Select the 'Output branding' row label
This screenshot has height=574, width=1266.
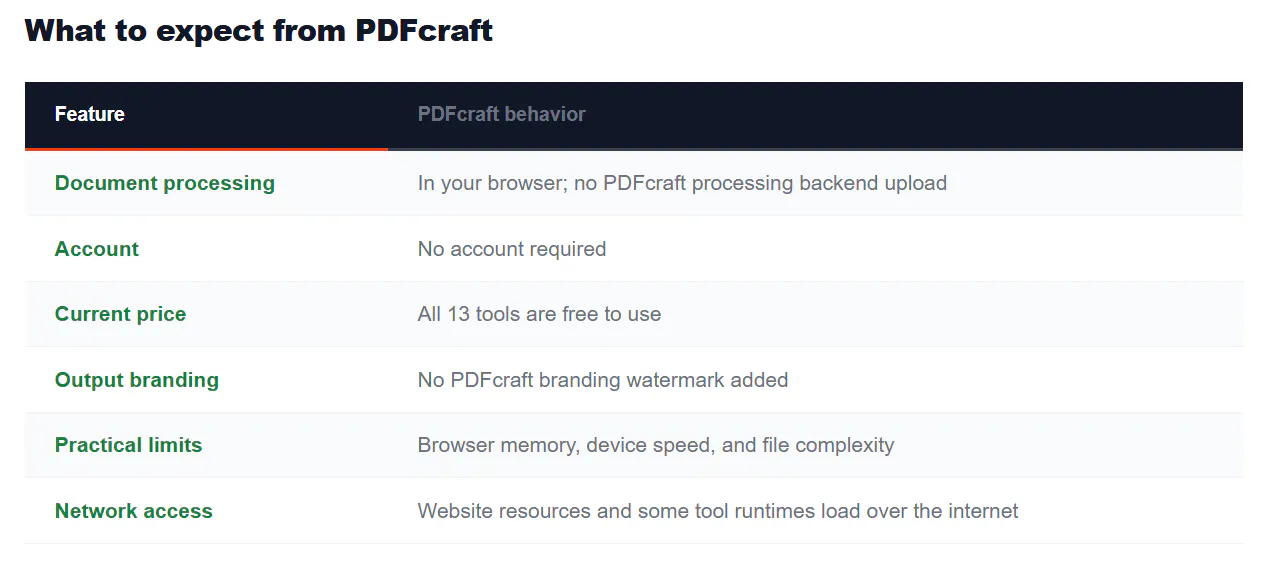click(137, 380)
